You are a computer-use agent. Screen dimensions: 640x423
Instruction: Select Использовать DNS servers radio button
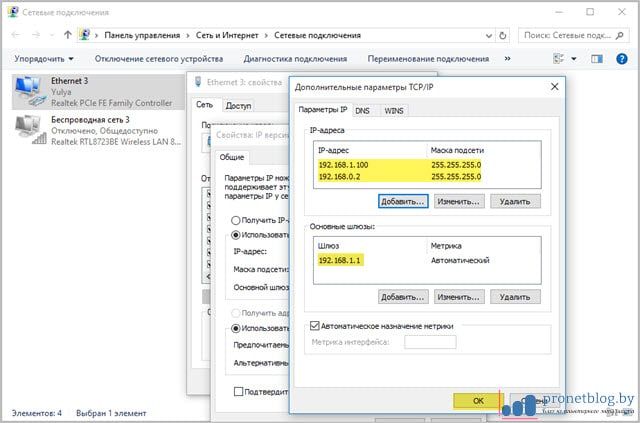pyautogui.click(x=236, y=328)
